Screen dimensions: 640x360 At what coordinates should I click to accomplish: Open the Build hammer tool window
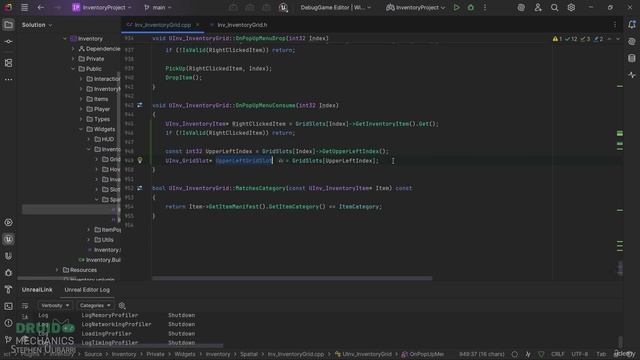(x=8, y=289)
